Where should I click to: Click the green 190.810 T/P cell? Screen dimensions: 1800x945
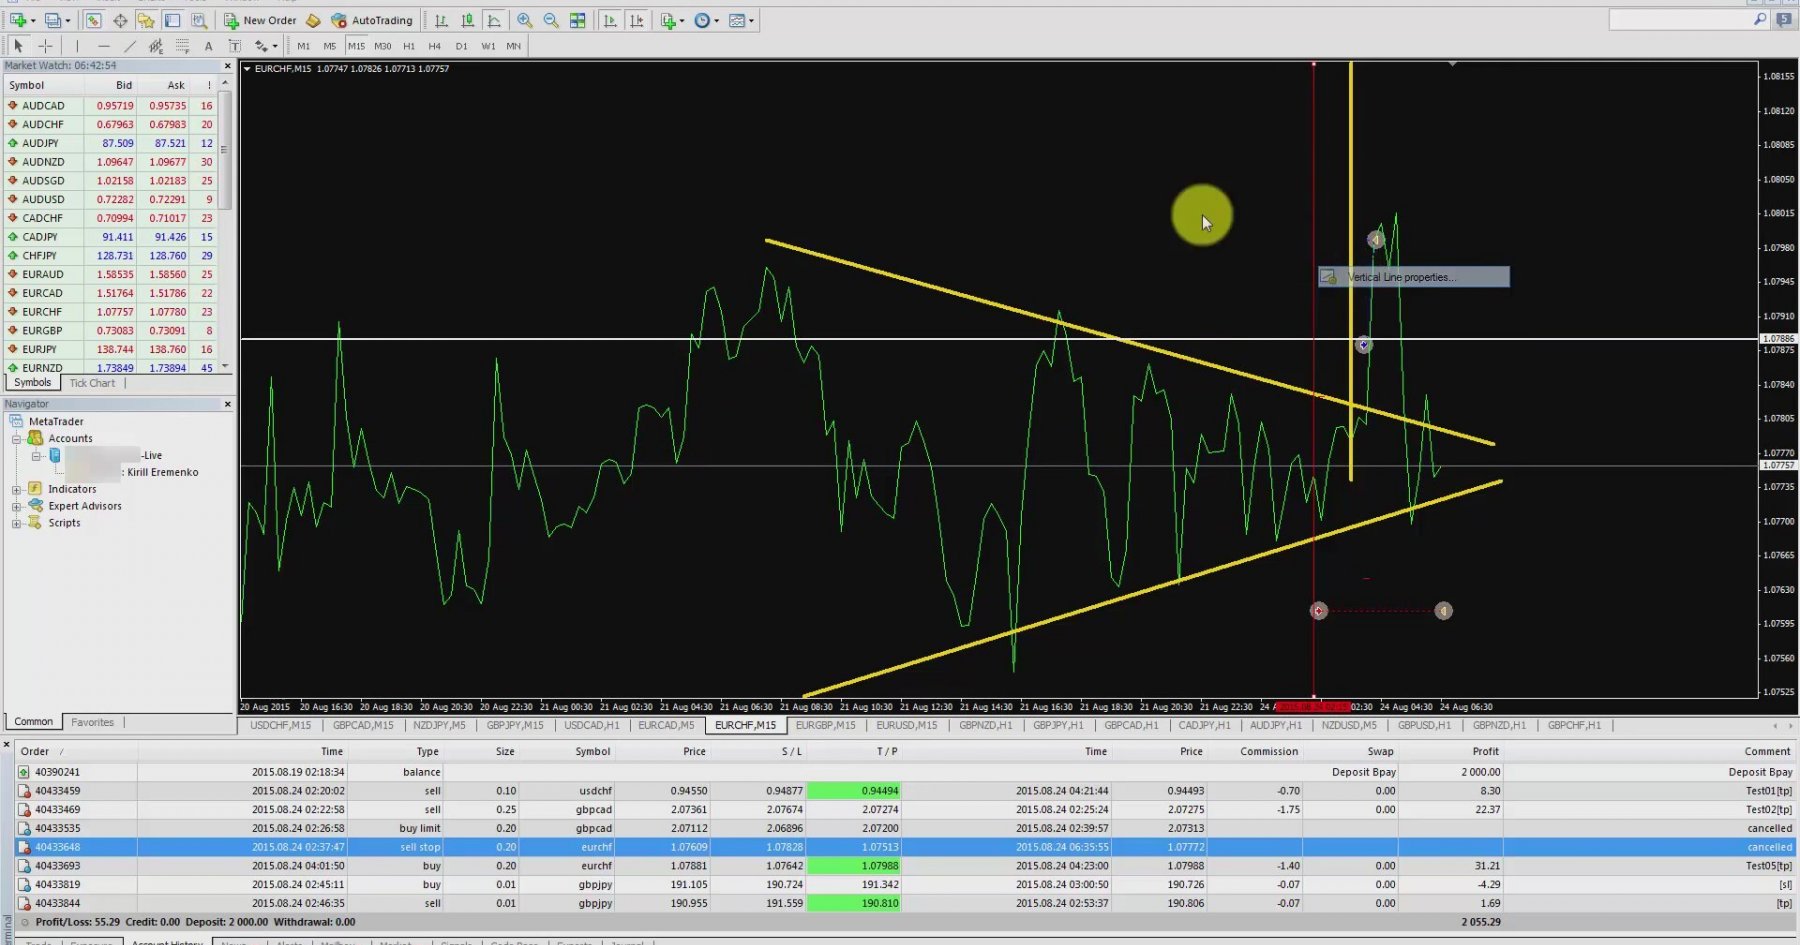(853, 904)
